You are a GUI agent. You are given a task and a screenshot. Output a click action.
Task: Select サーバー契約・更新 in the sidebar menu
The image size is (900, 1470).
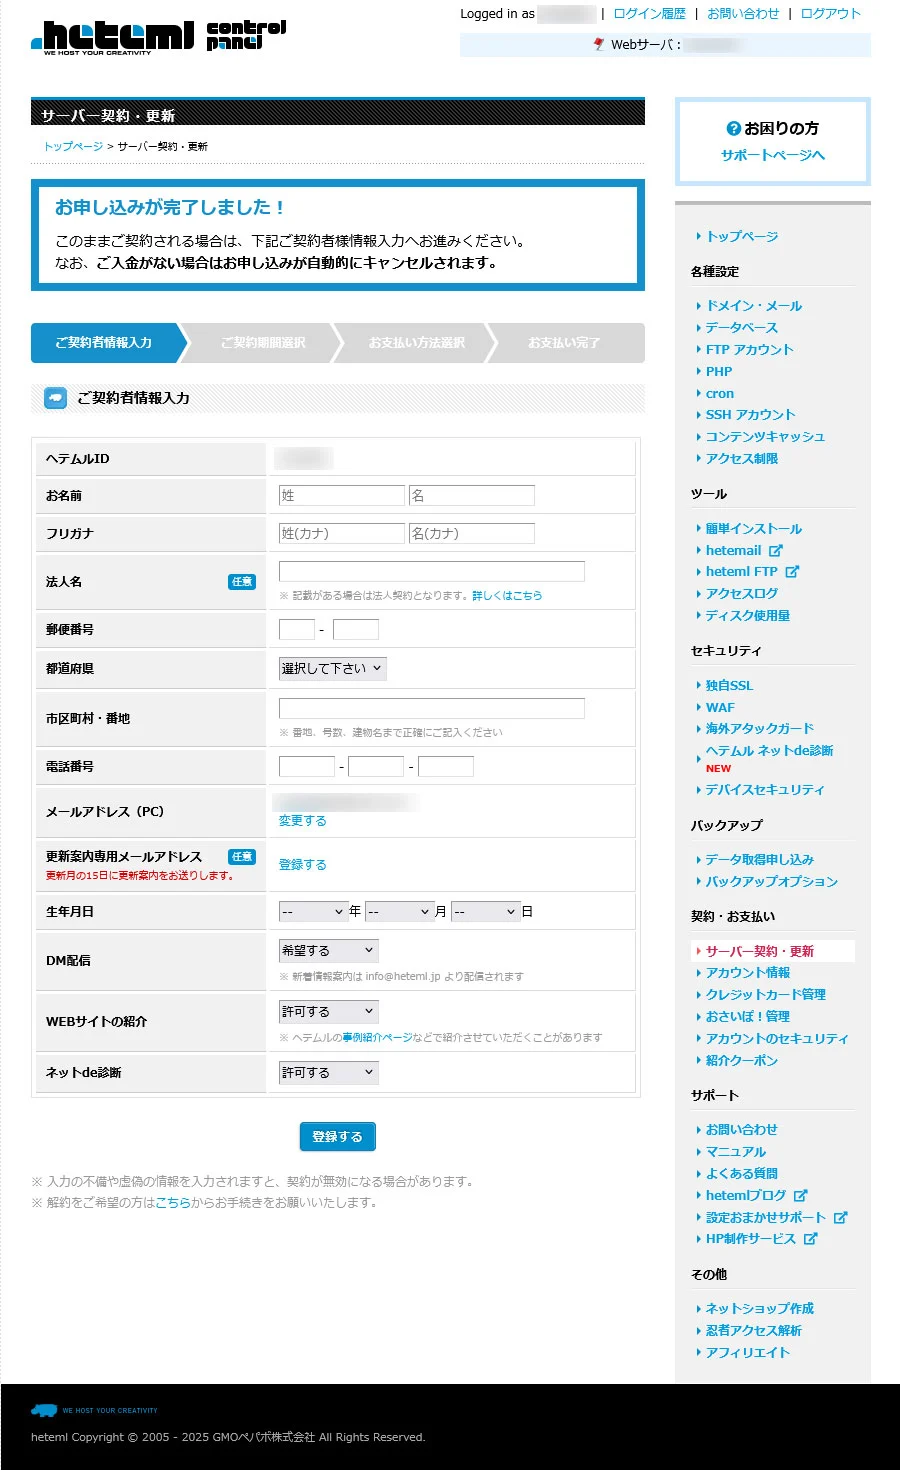(x=759, y=951)
